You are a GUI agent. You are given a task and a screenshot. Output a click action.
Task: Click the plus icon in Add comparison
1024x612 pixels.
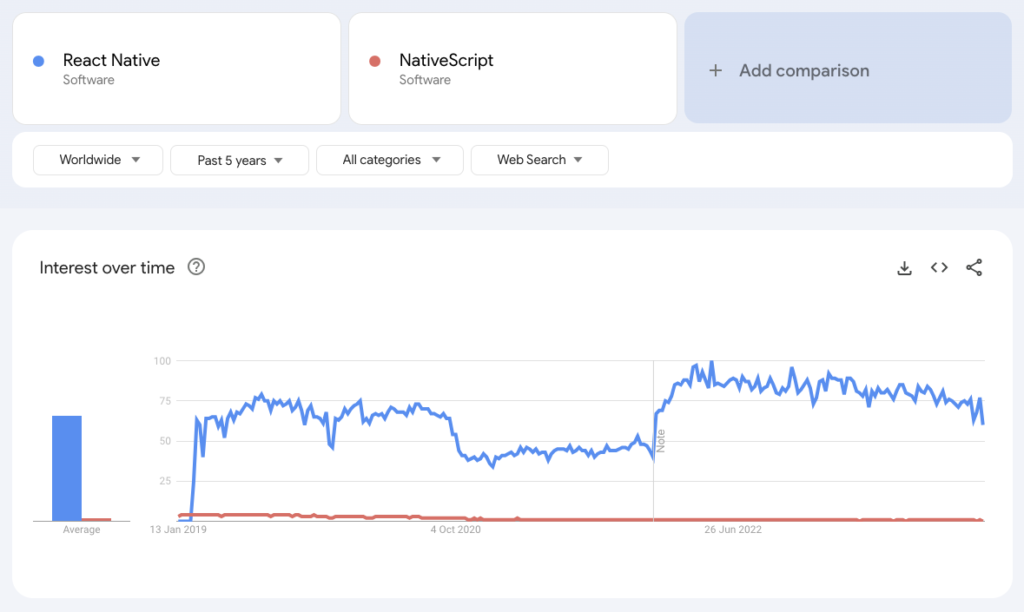coord(716,71)
